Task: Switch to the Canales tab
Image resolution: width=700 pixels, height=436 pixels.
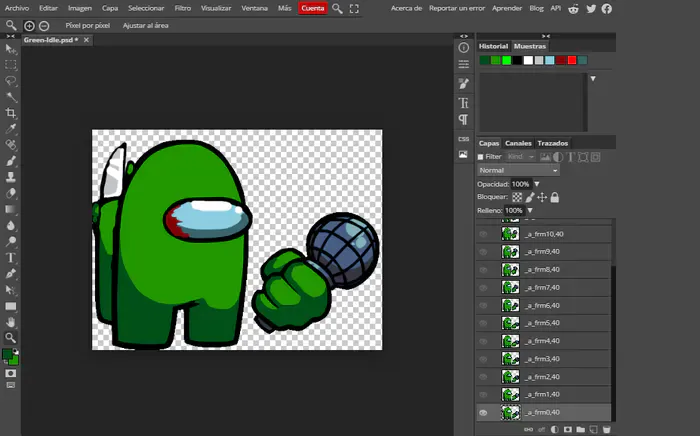Action: coord(518,143)
